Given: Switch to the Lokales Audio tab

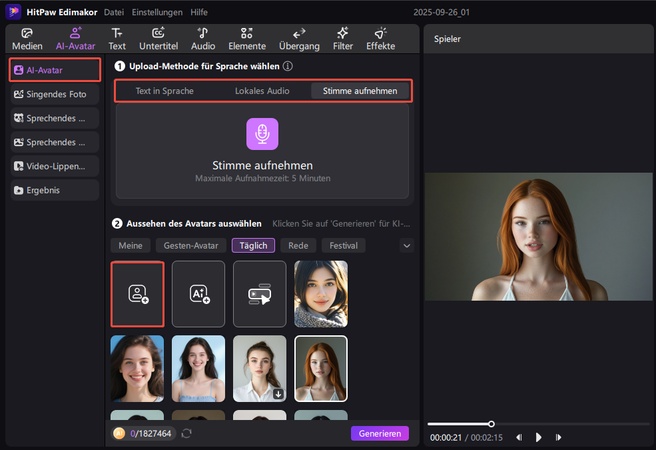Looking at the screenshot, I should tap(262, 91).
